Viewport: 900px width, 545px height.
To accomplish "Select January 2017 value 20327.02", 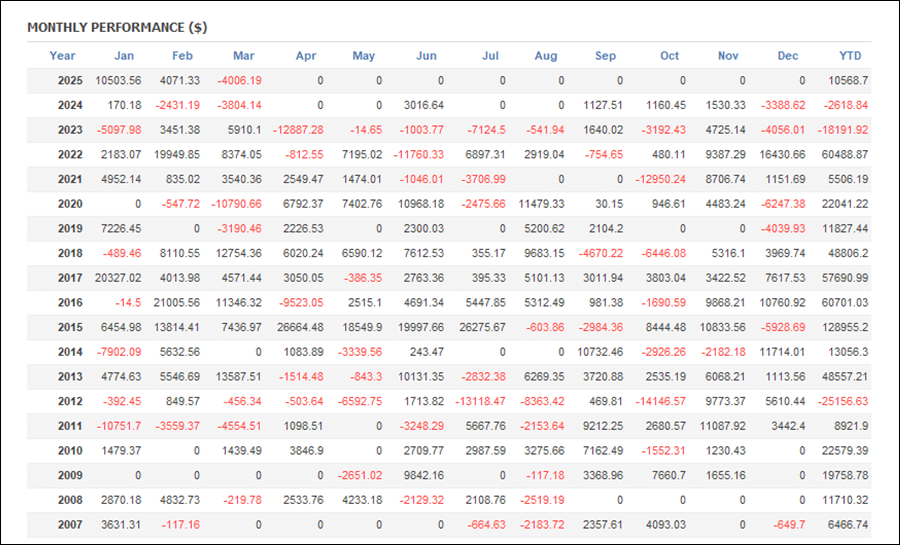I will tap(118, 278).
